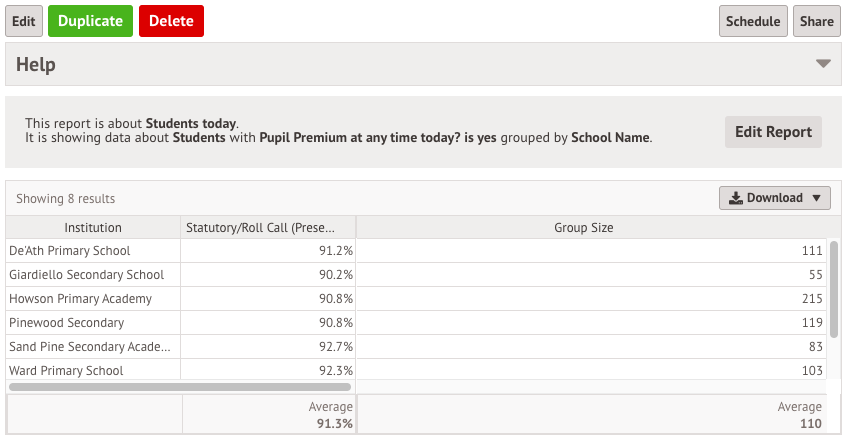Click the download tray icon

click(x=736, y=198)
